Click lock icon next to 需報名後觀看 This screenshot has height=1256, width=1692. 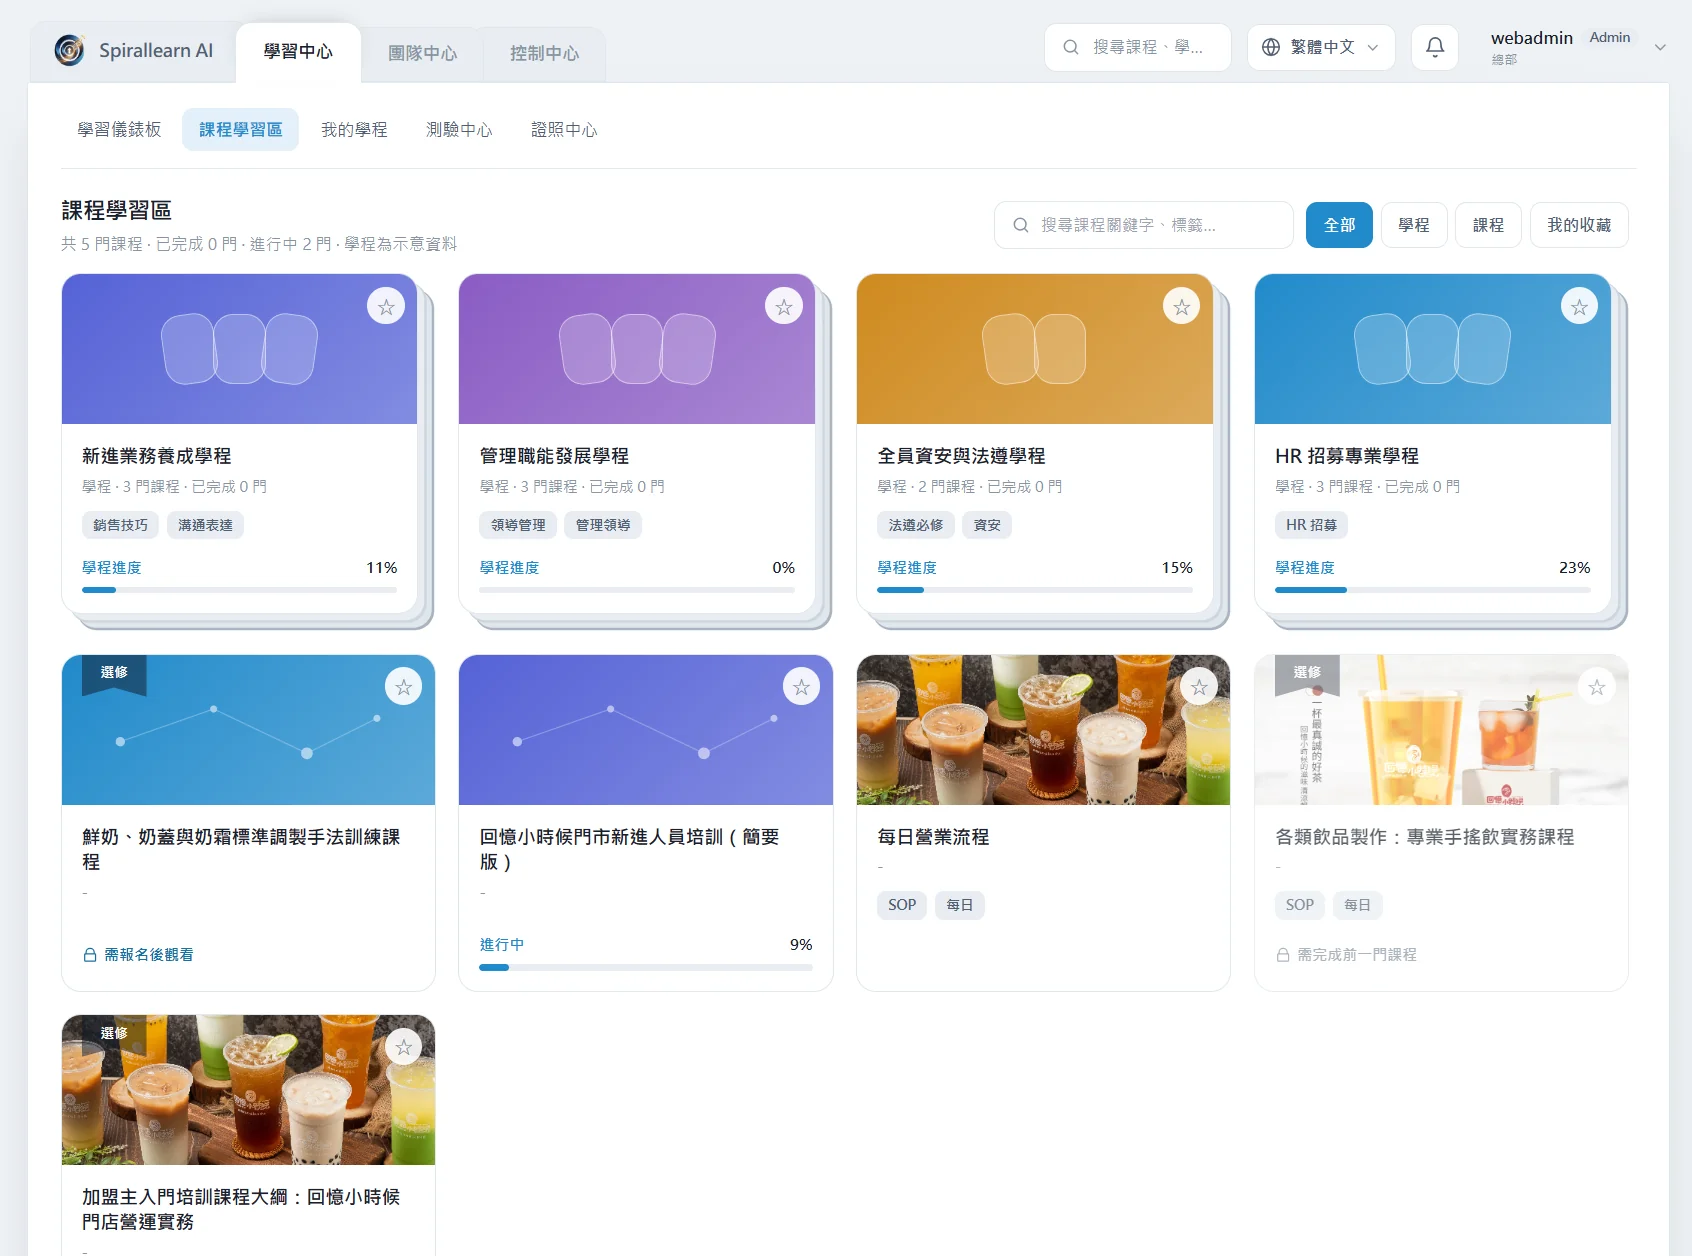[90, 955]
